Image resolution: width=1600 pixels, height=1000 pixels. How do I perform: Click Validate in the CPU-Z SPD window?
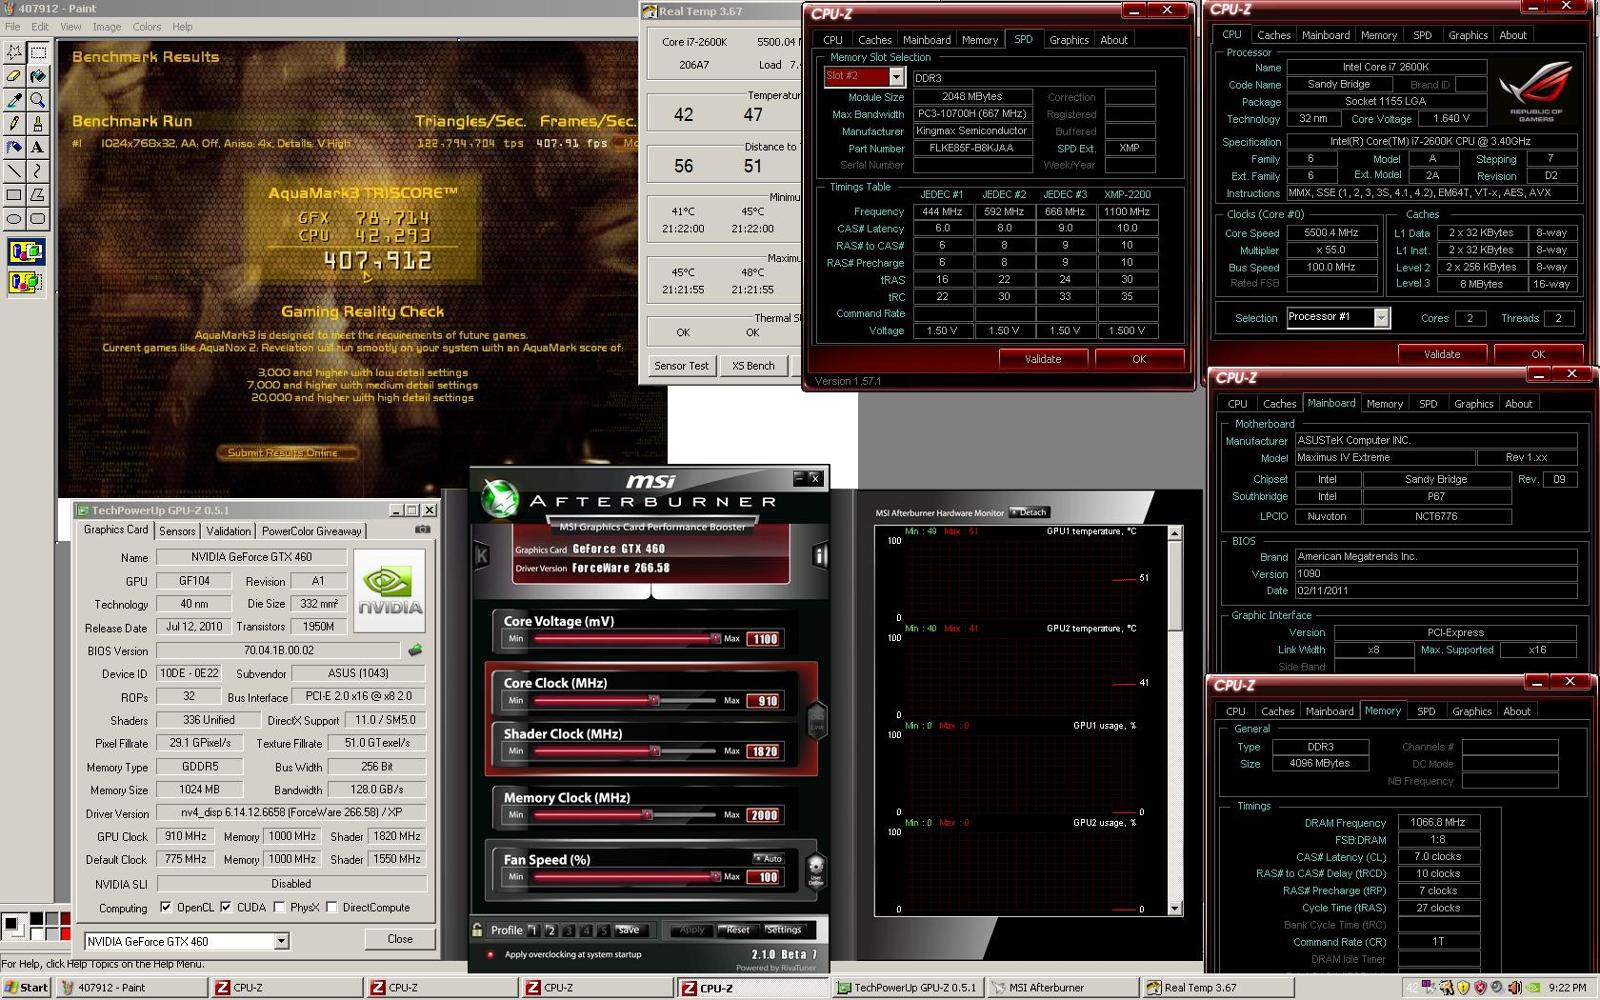[1043, 359]
